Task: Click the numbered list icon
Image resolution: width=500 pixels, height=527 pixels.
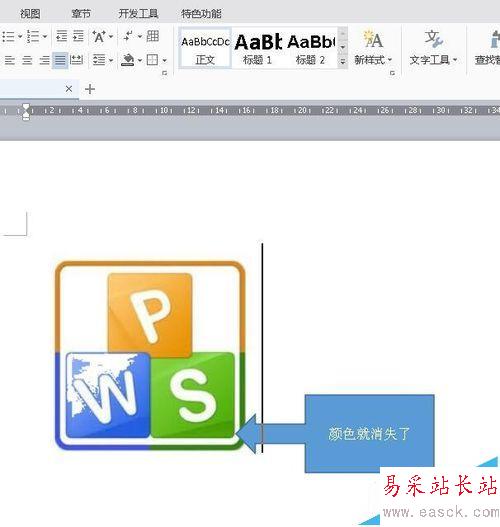Action: (x=33, y=36)
